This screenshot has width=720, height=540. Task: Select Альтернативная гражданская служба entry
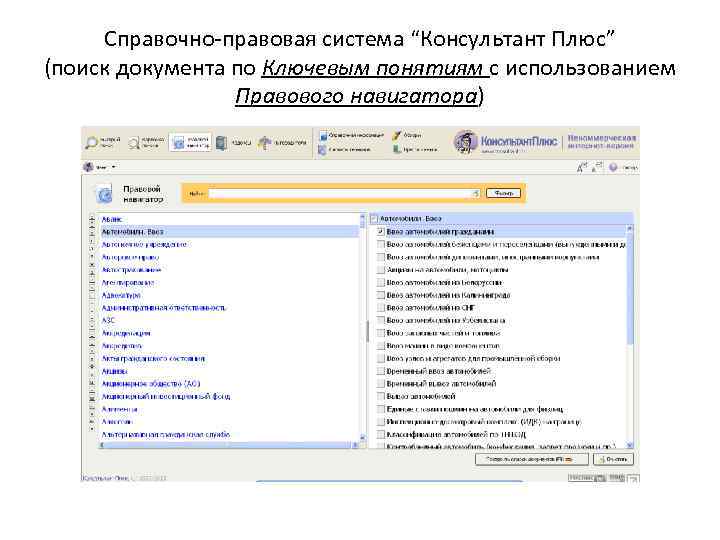tap(166, 434)
